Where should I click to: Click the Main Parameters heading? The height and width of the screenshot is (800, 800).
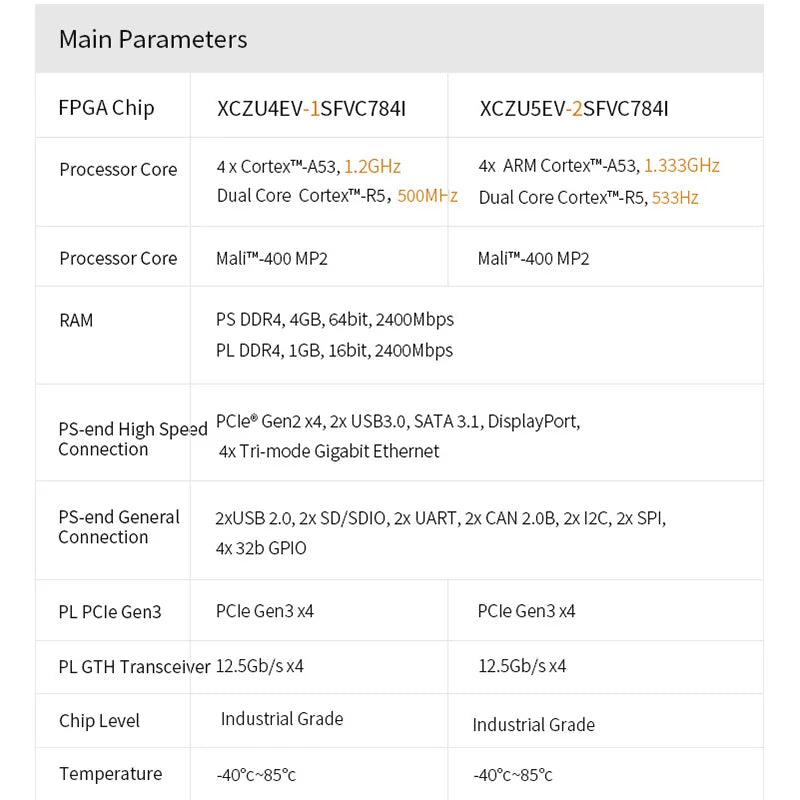[153, 40]
